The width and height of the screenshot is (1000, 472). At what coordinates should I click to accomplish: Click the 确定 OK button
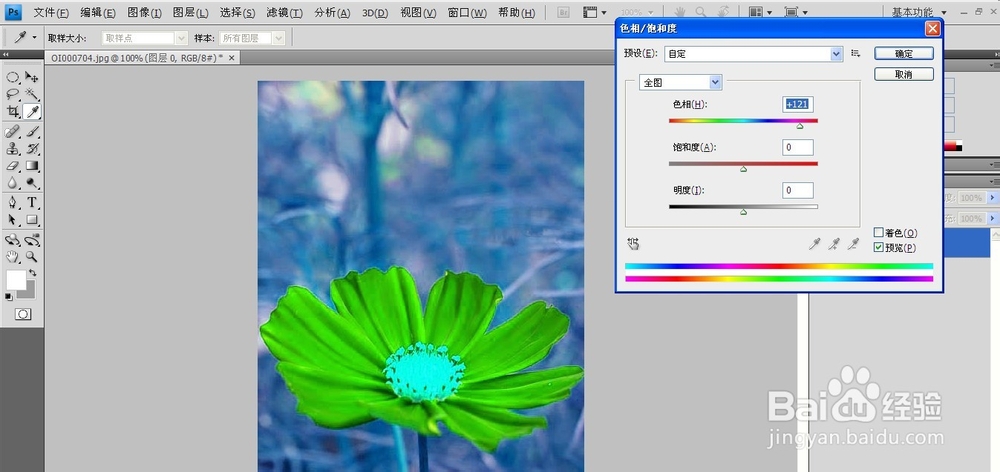click(x=904, y=54)
